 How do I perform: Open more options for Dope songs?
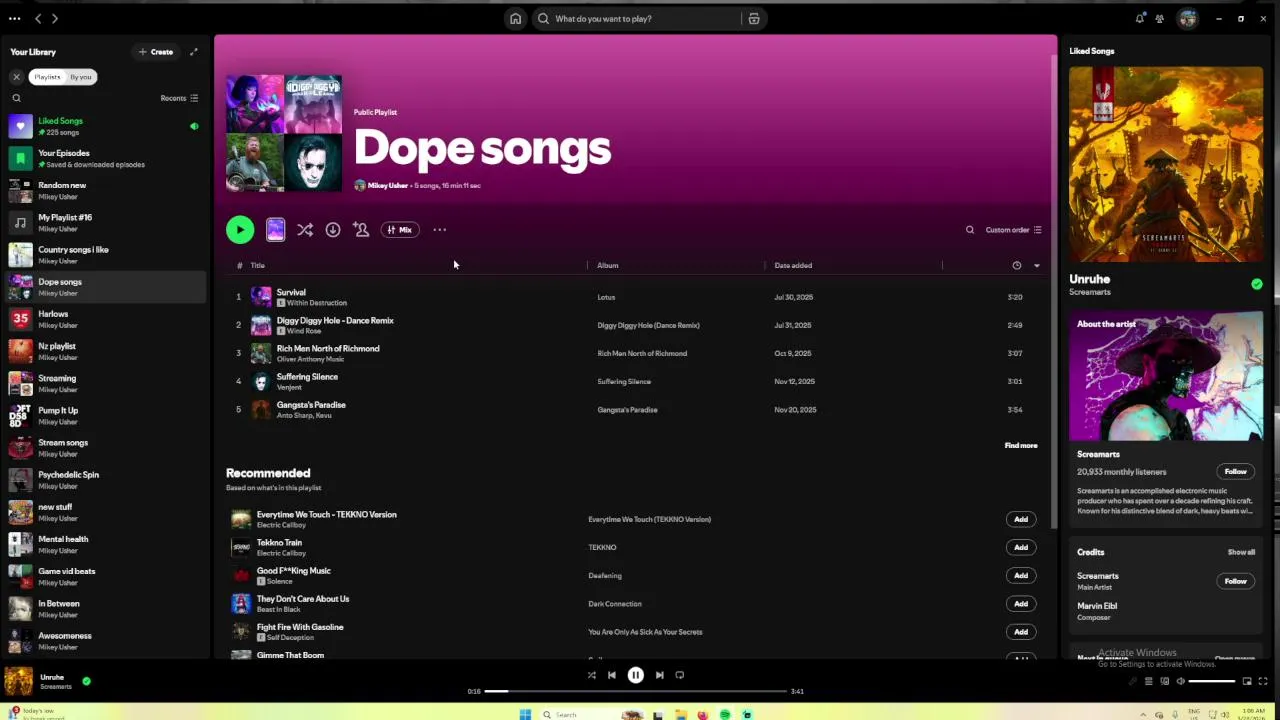click(x=439, y=230)
